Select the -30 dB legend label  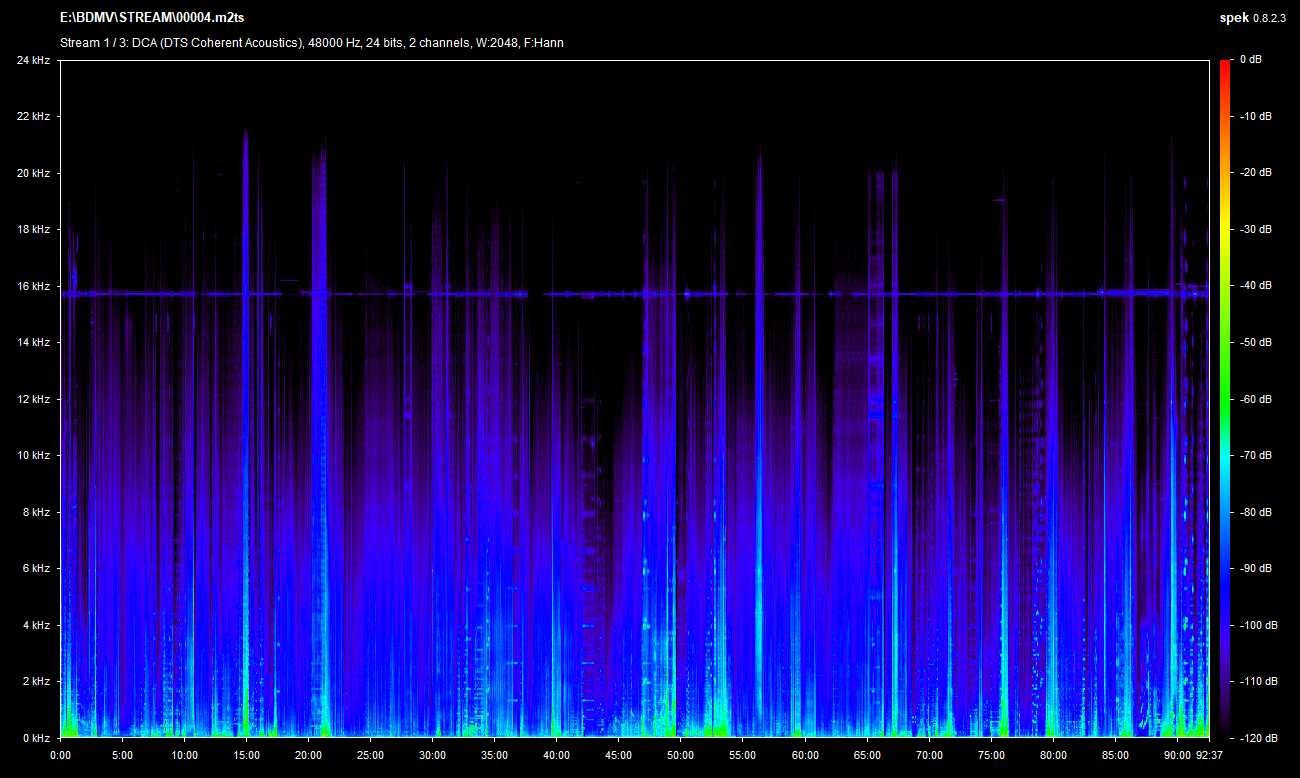[x=1254, y=229]
